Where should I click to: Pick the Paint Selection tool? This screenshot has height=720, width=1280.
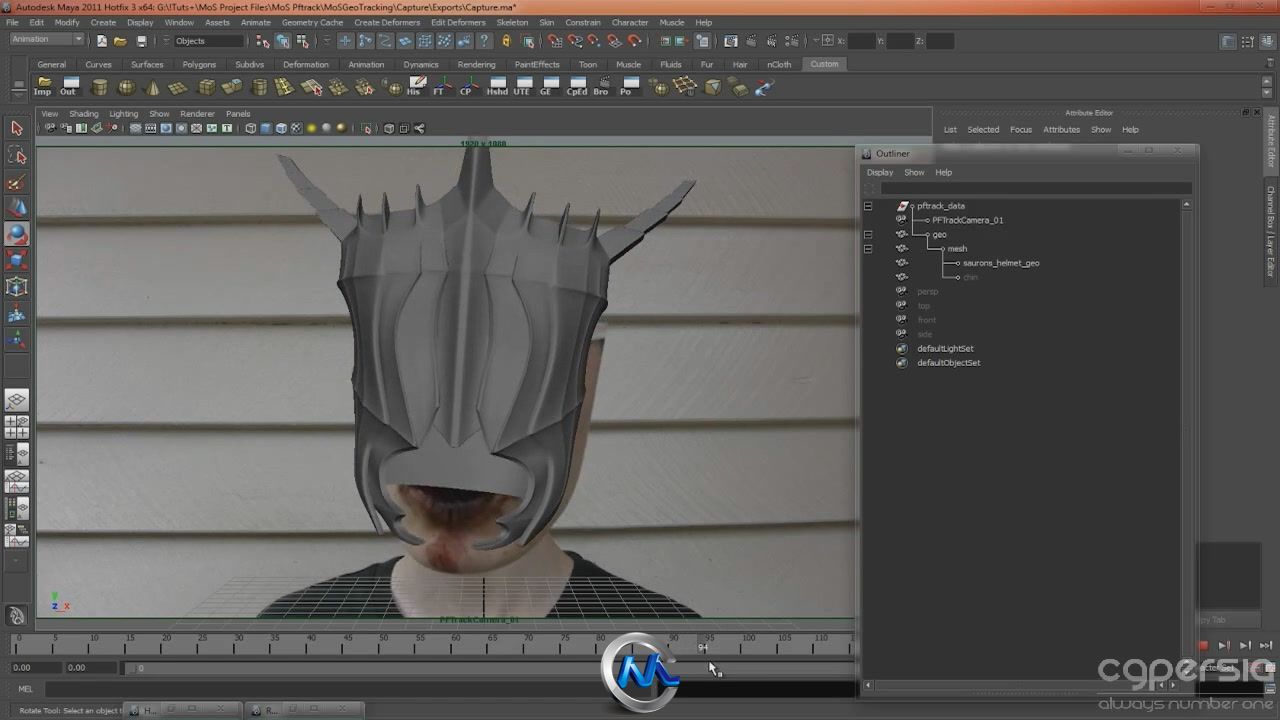coord(17,182)
